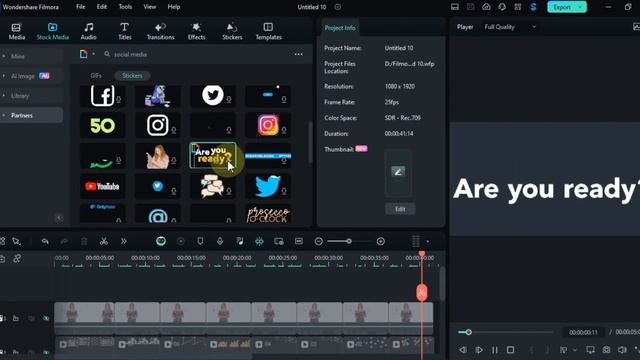Open the Help menu
The height and width of the screenshot is (360, 640).
point(173,7)
